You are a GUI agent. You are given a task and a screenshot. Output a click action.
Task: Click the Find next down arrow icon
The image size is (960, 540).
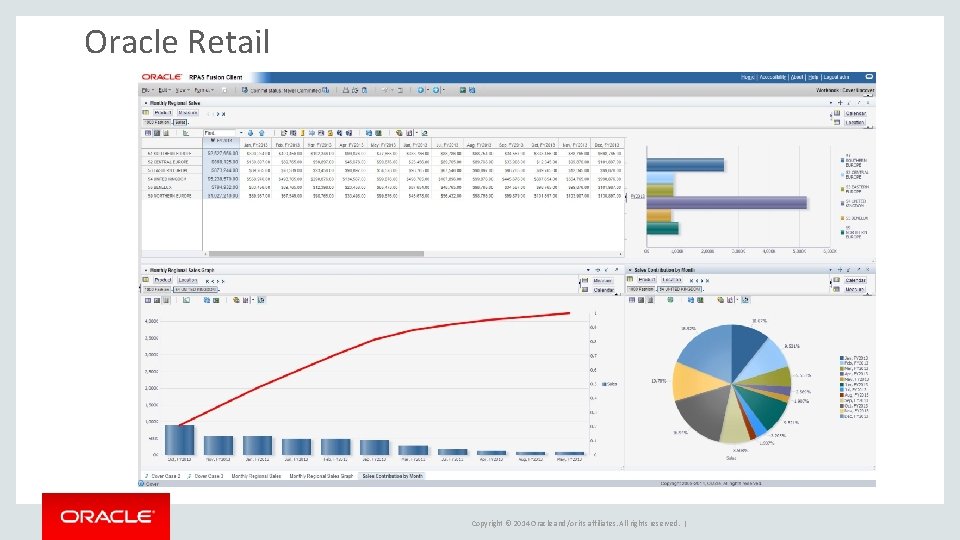250,133
